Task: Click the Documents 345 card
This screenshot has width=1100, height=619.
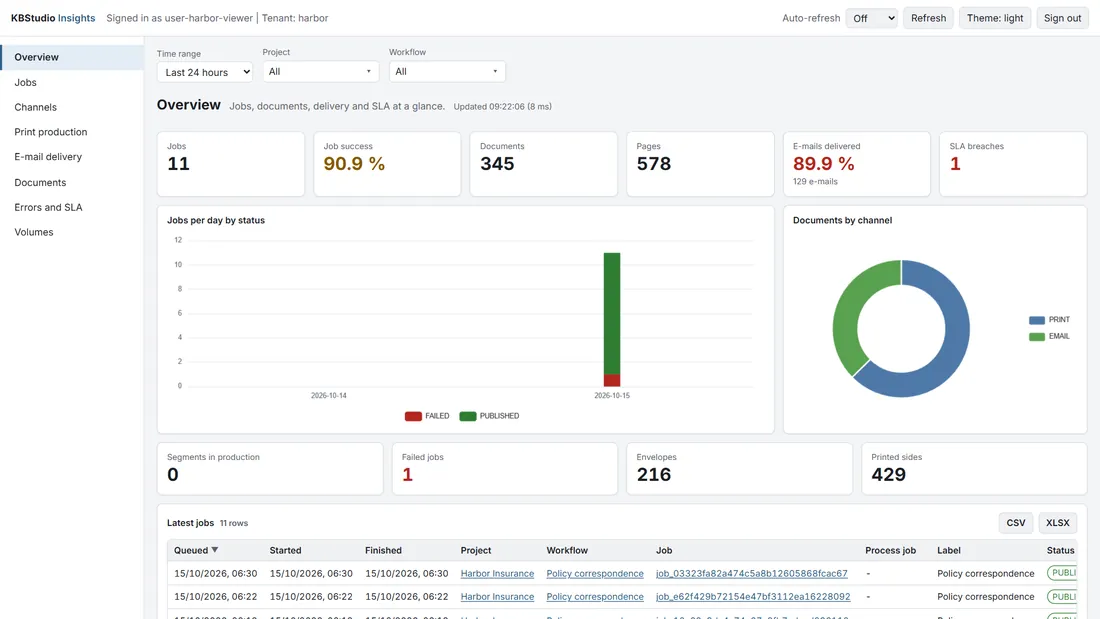Action: tap(544, 164)
